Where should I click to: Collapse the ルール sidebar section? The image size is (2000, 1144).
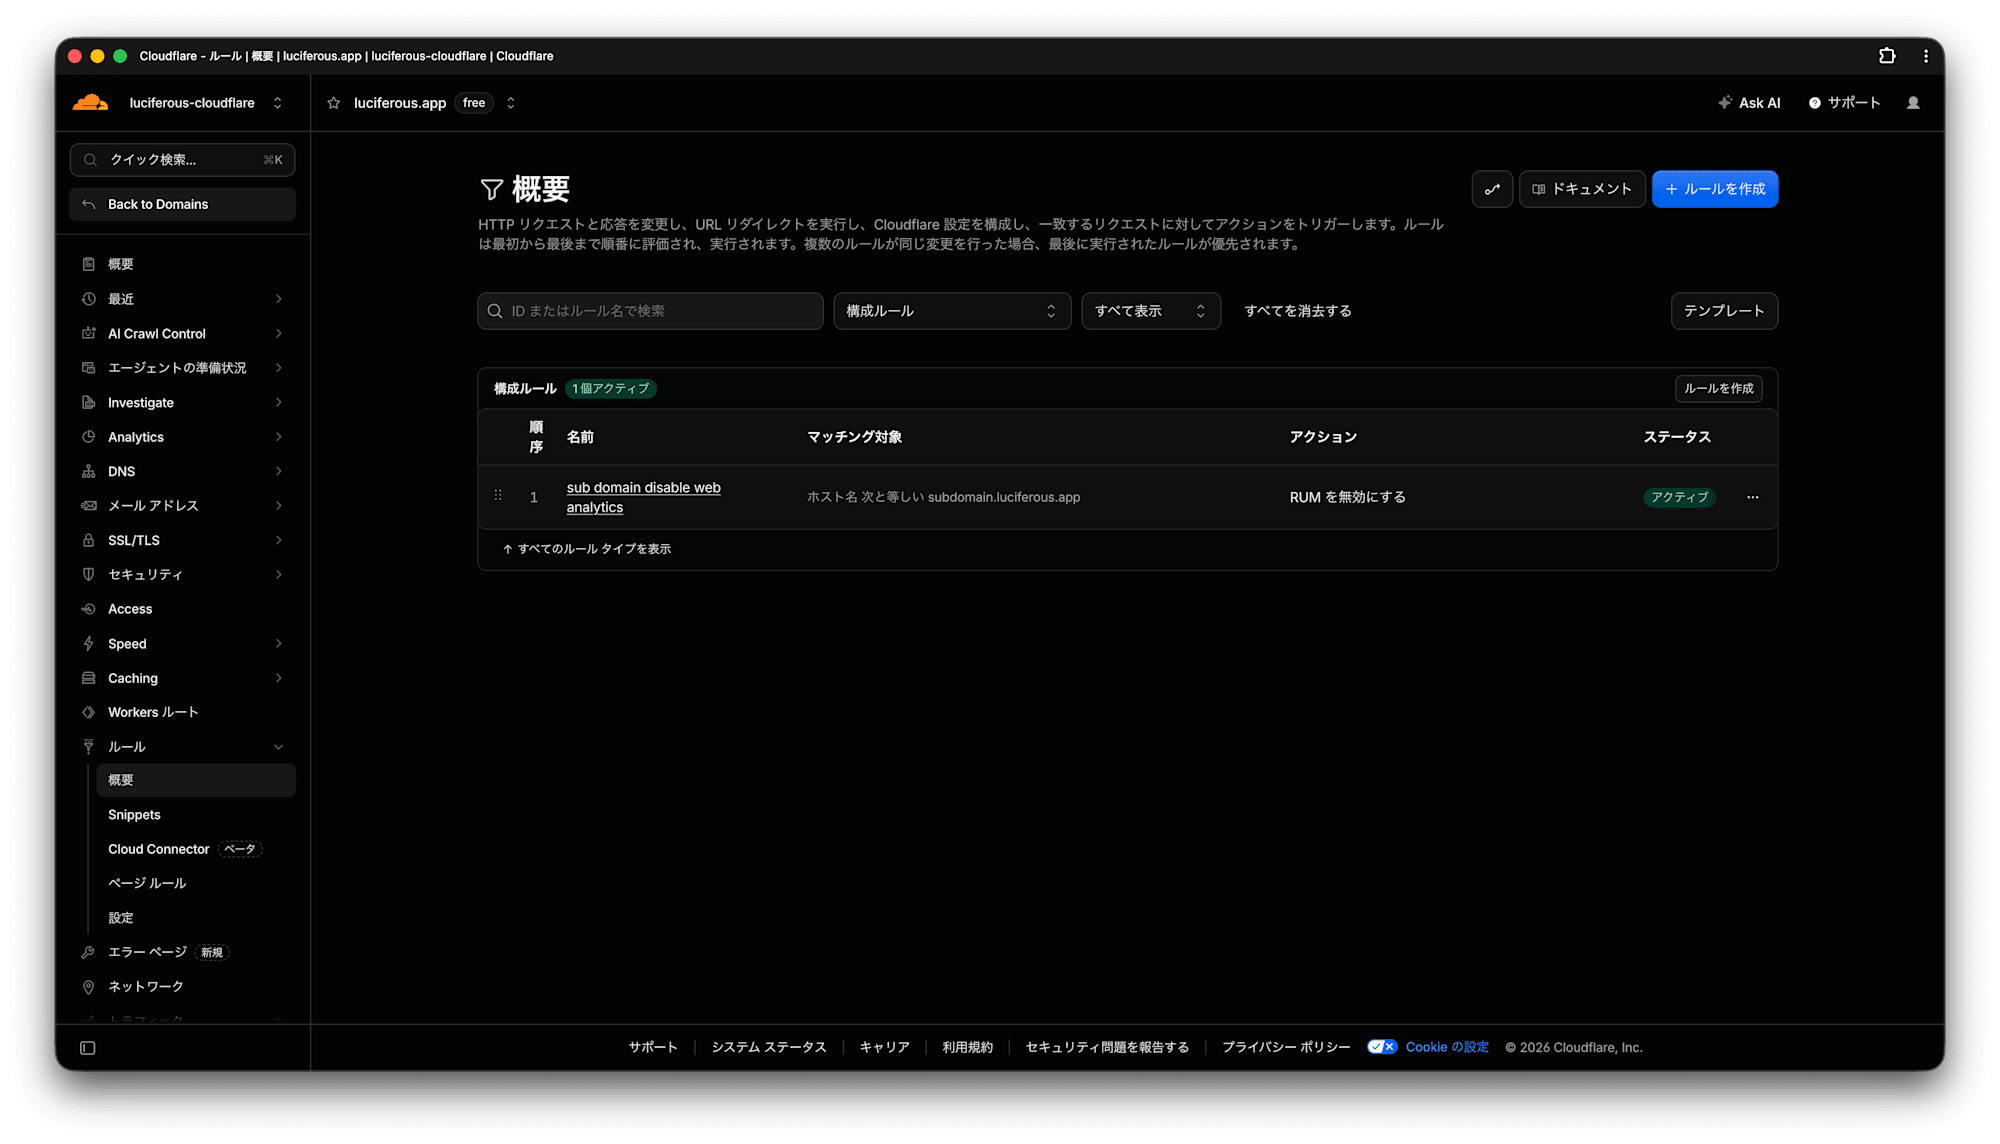coord(279,747)
